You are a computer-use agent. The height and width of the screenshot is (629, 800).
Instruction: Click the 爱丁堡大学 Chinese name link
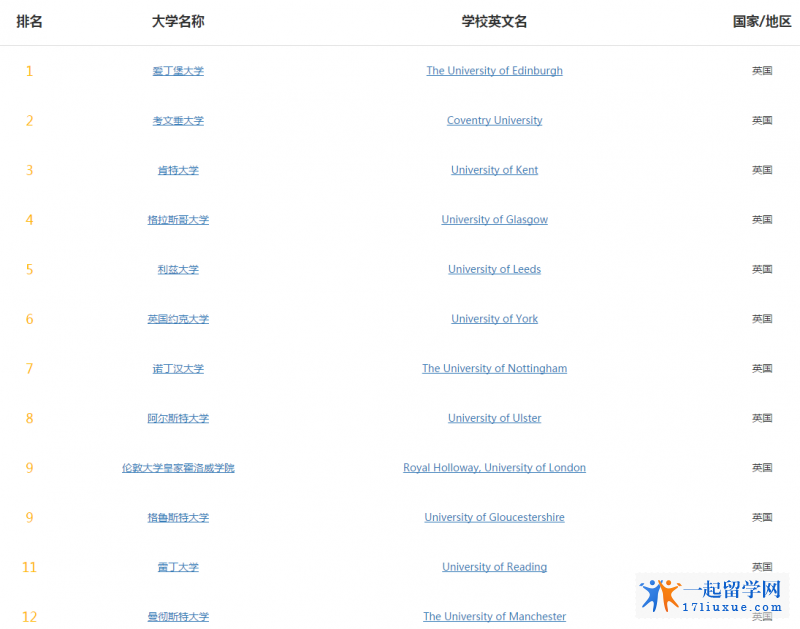[178, 71]
